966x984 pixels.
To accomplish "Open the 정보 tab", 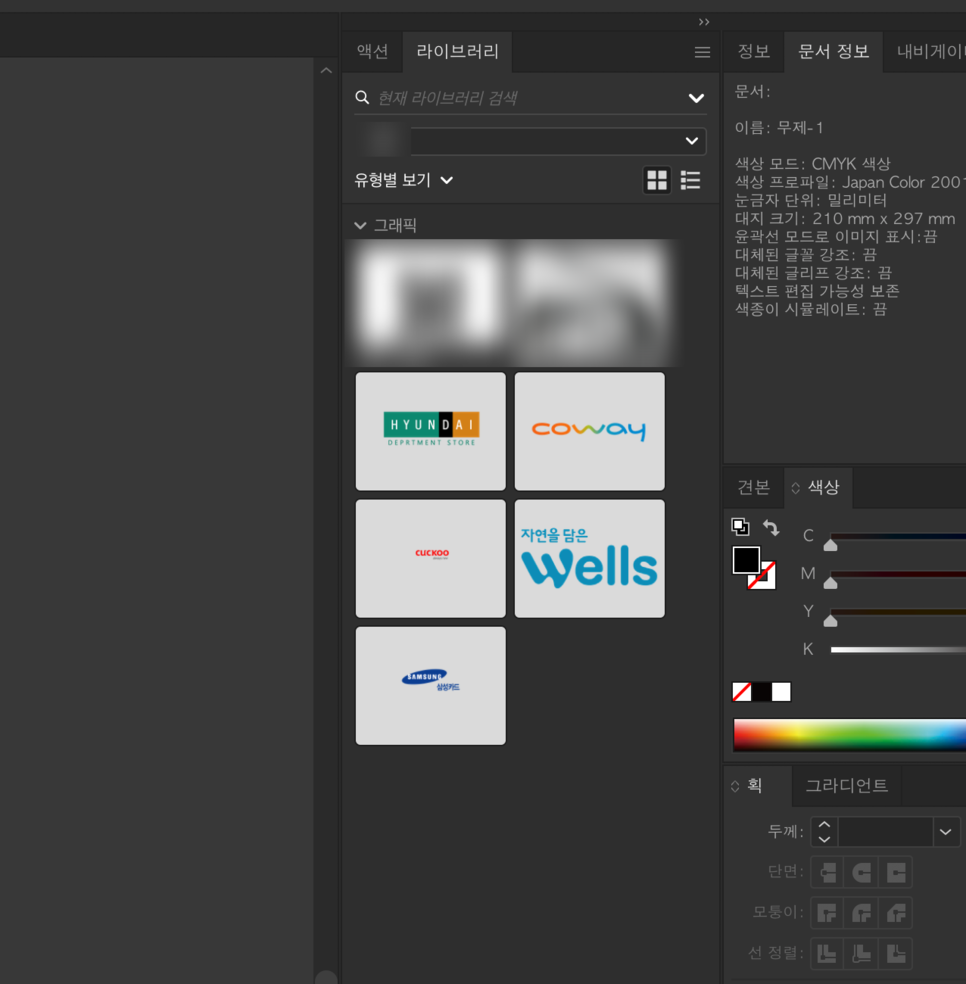I will [753, 51].
